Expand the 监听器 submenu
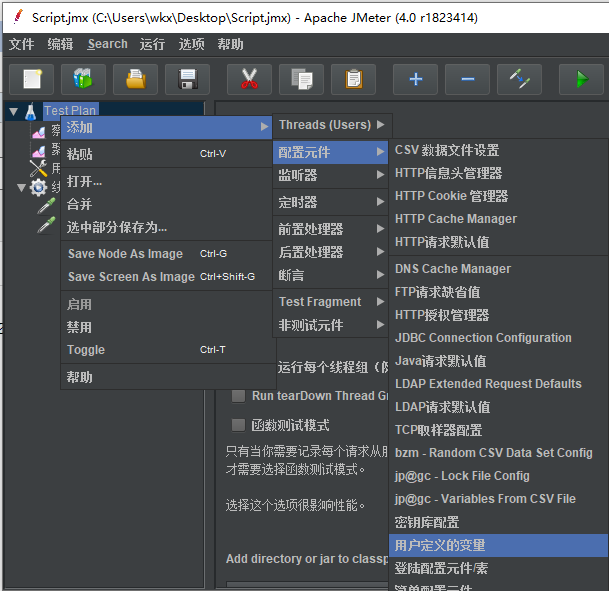The width and height of the screenshot is (609, 591). pos(331,175)
